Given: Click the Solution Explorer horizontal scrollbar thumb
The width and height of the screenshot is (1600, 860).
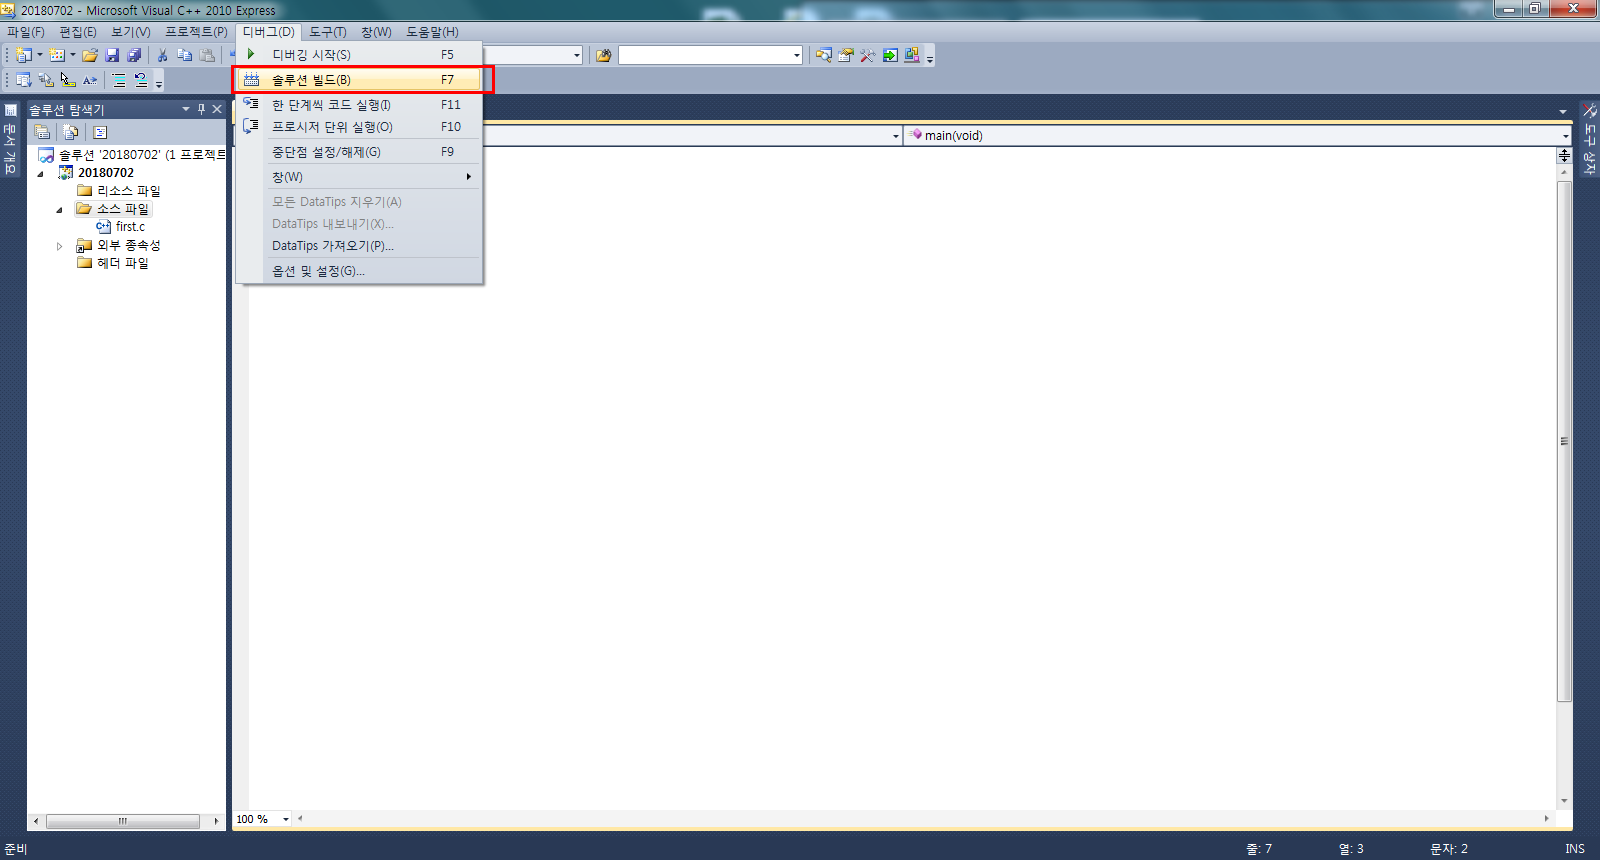Looking at the screenshot, I should coord(123,821).
